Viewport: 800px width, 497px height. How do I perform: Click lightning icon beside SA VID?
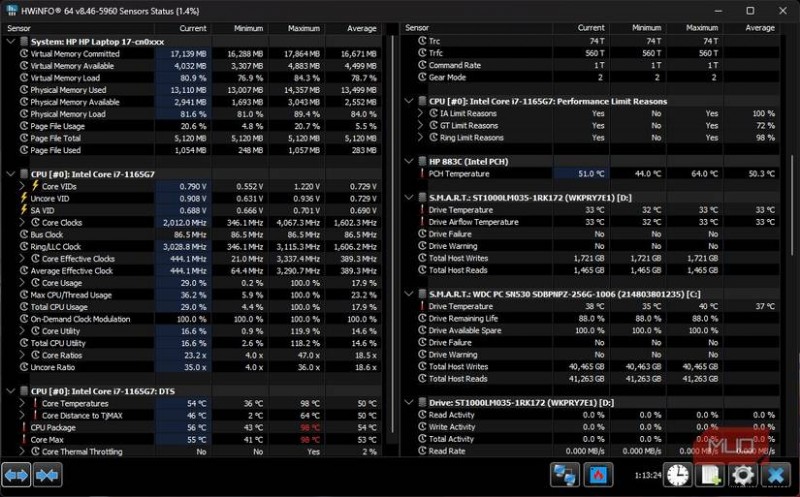click(24, 210)
